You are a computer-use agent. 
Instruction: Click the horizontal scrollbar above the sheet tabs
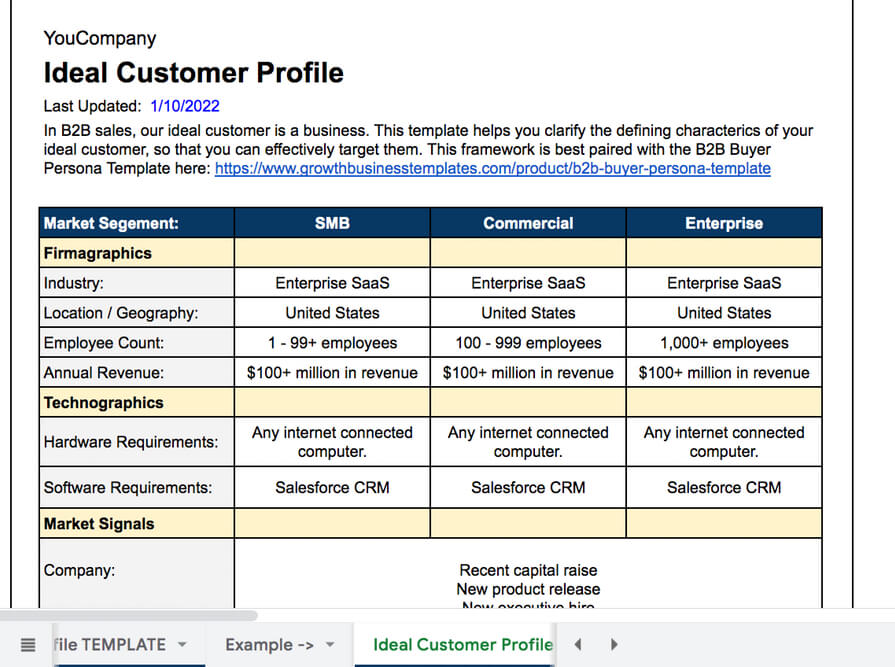(x=128, y=615)
